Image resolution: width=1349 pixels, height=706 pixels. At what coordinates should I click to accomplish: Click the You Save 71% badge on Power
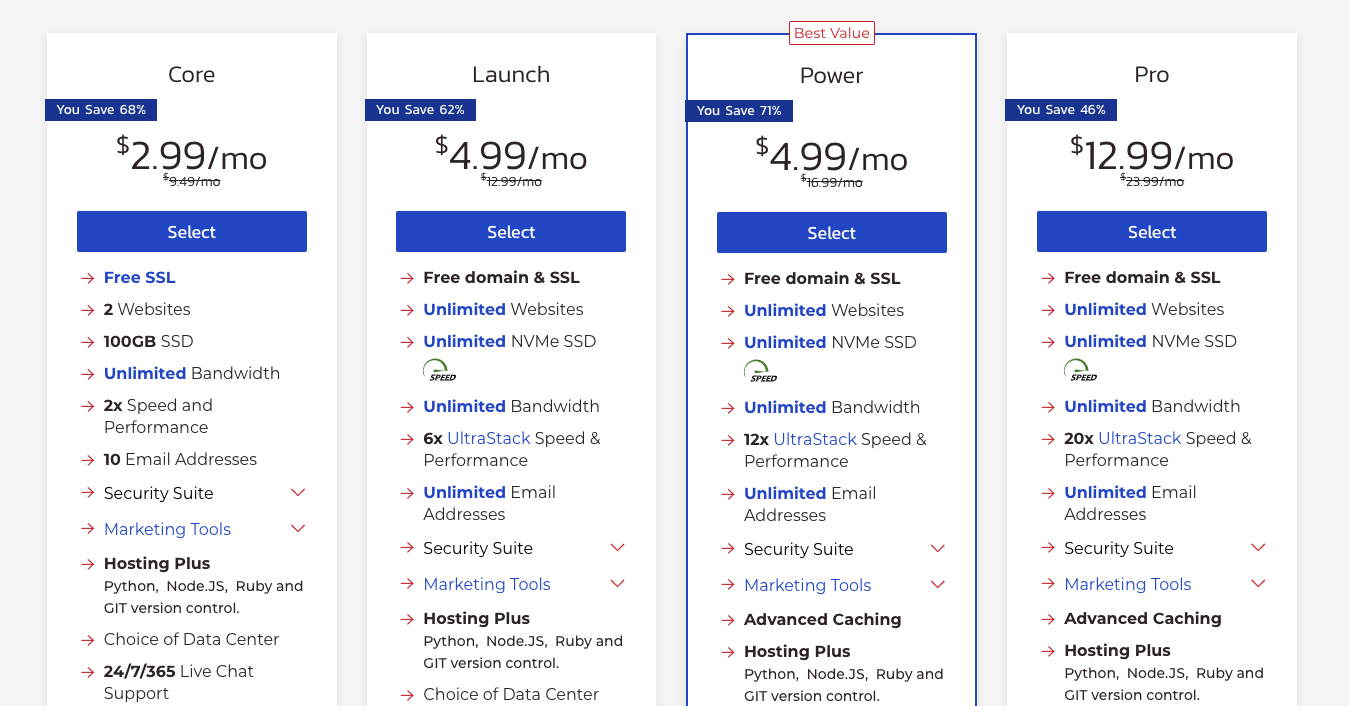[x=739, y=111]
